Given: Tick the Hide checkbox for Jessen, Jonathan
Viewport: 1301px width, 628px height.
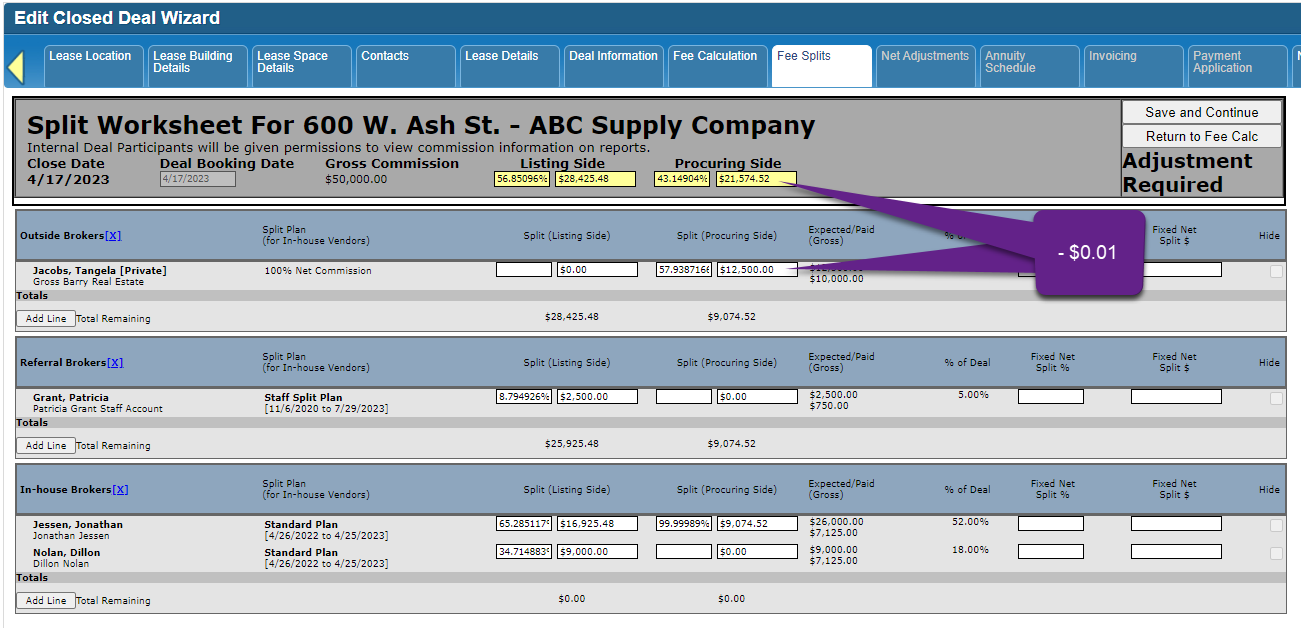Looking at the screenshot, I should (x=1276, y=525).
